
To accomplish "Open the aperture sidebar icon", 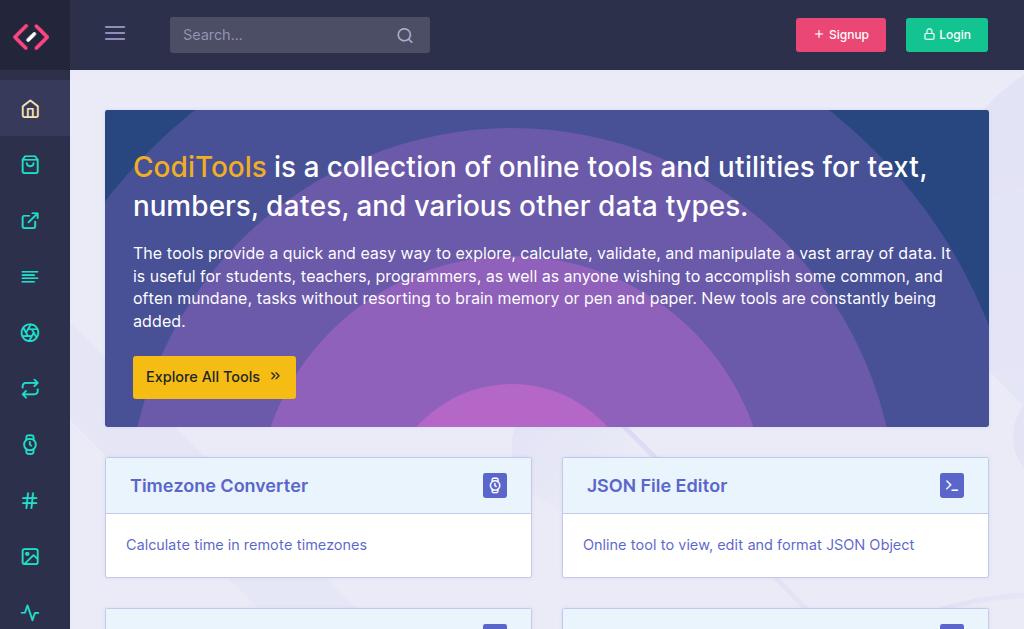I will [x=30, y=333].
